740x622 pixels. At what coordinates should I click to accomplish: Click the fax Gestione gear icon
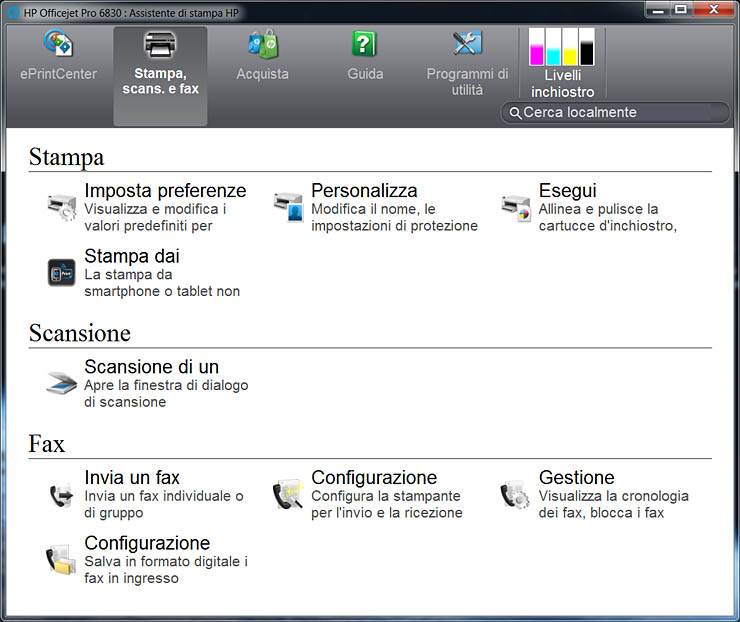tap(515, 495)
